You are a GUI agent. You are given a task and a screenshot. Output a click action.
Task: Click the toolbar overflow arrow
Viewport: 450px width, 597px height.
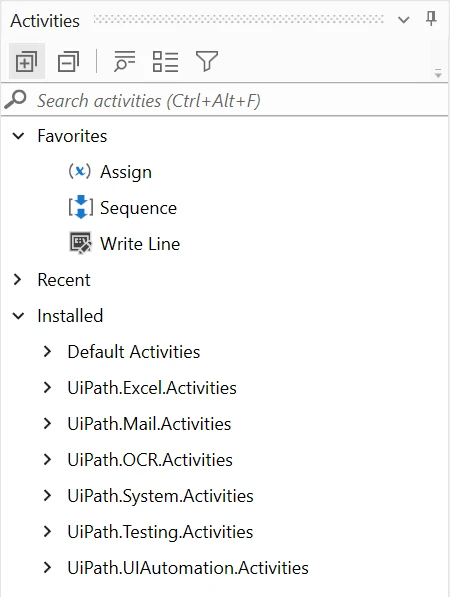point(438,73)
